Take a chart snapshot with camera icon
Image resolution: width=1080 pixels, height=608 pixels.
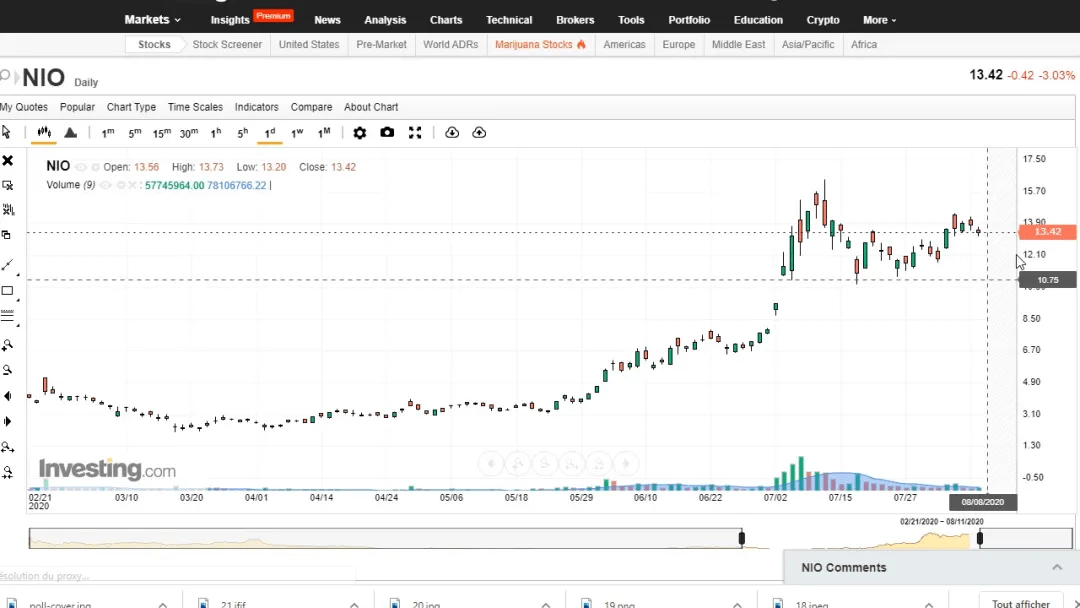pos(387,132)
